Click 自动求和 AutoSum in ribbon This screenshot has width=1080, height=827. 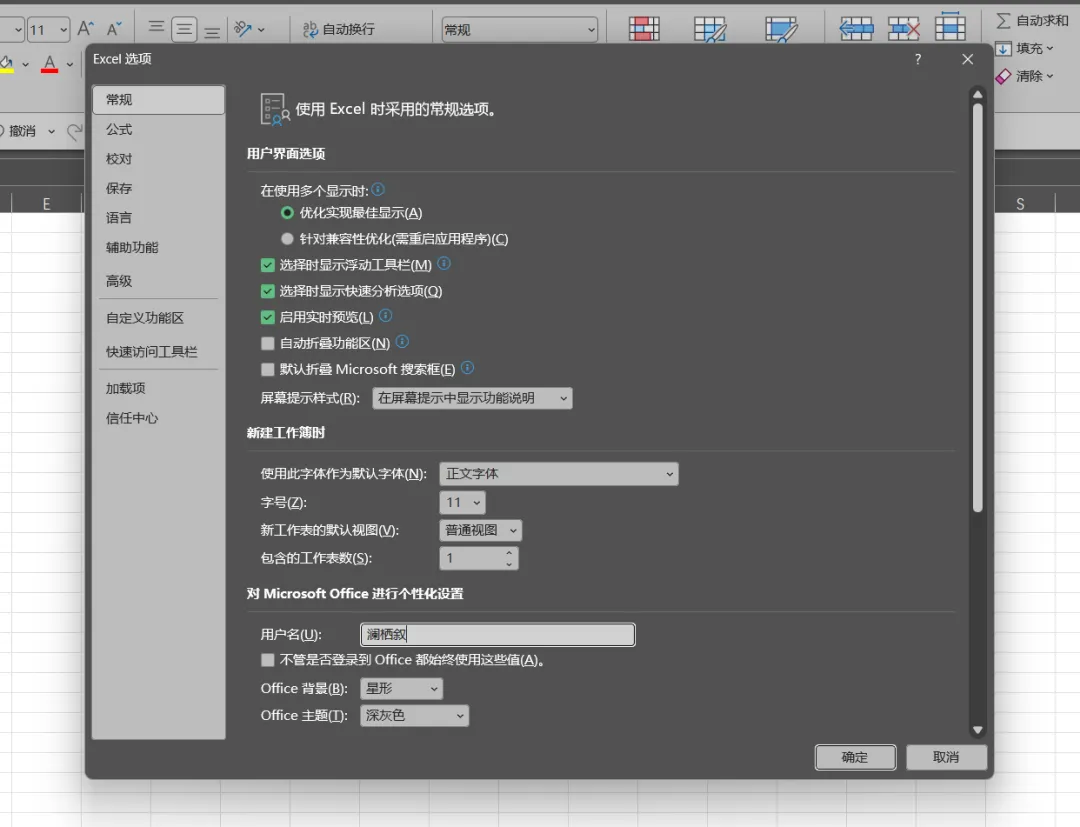[1032, 21]
